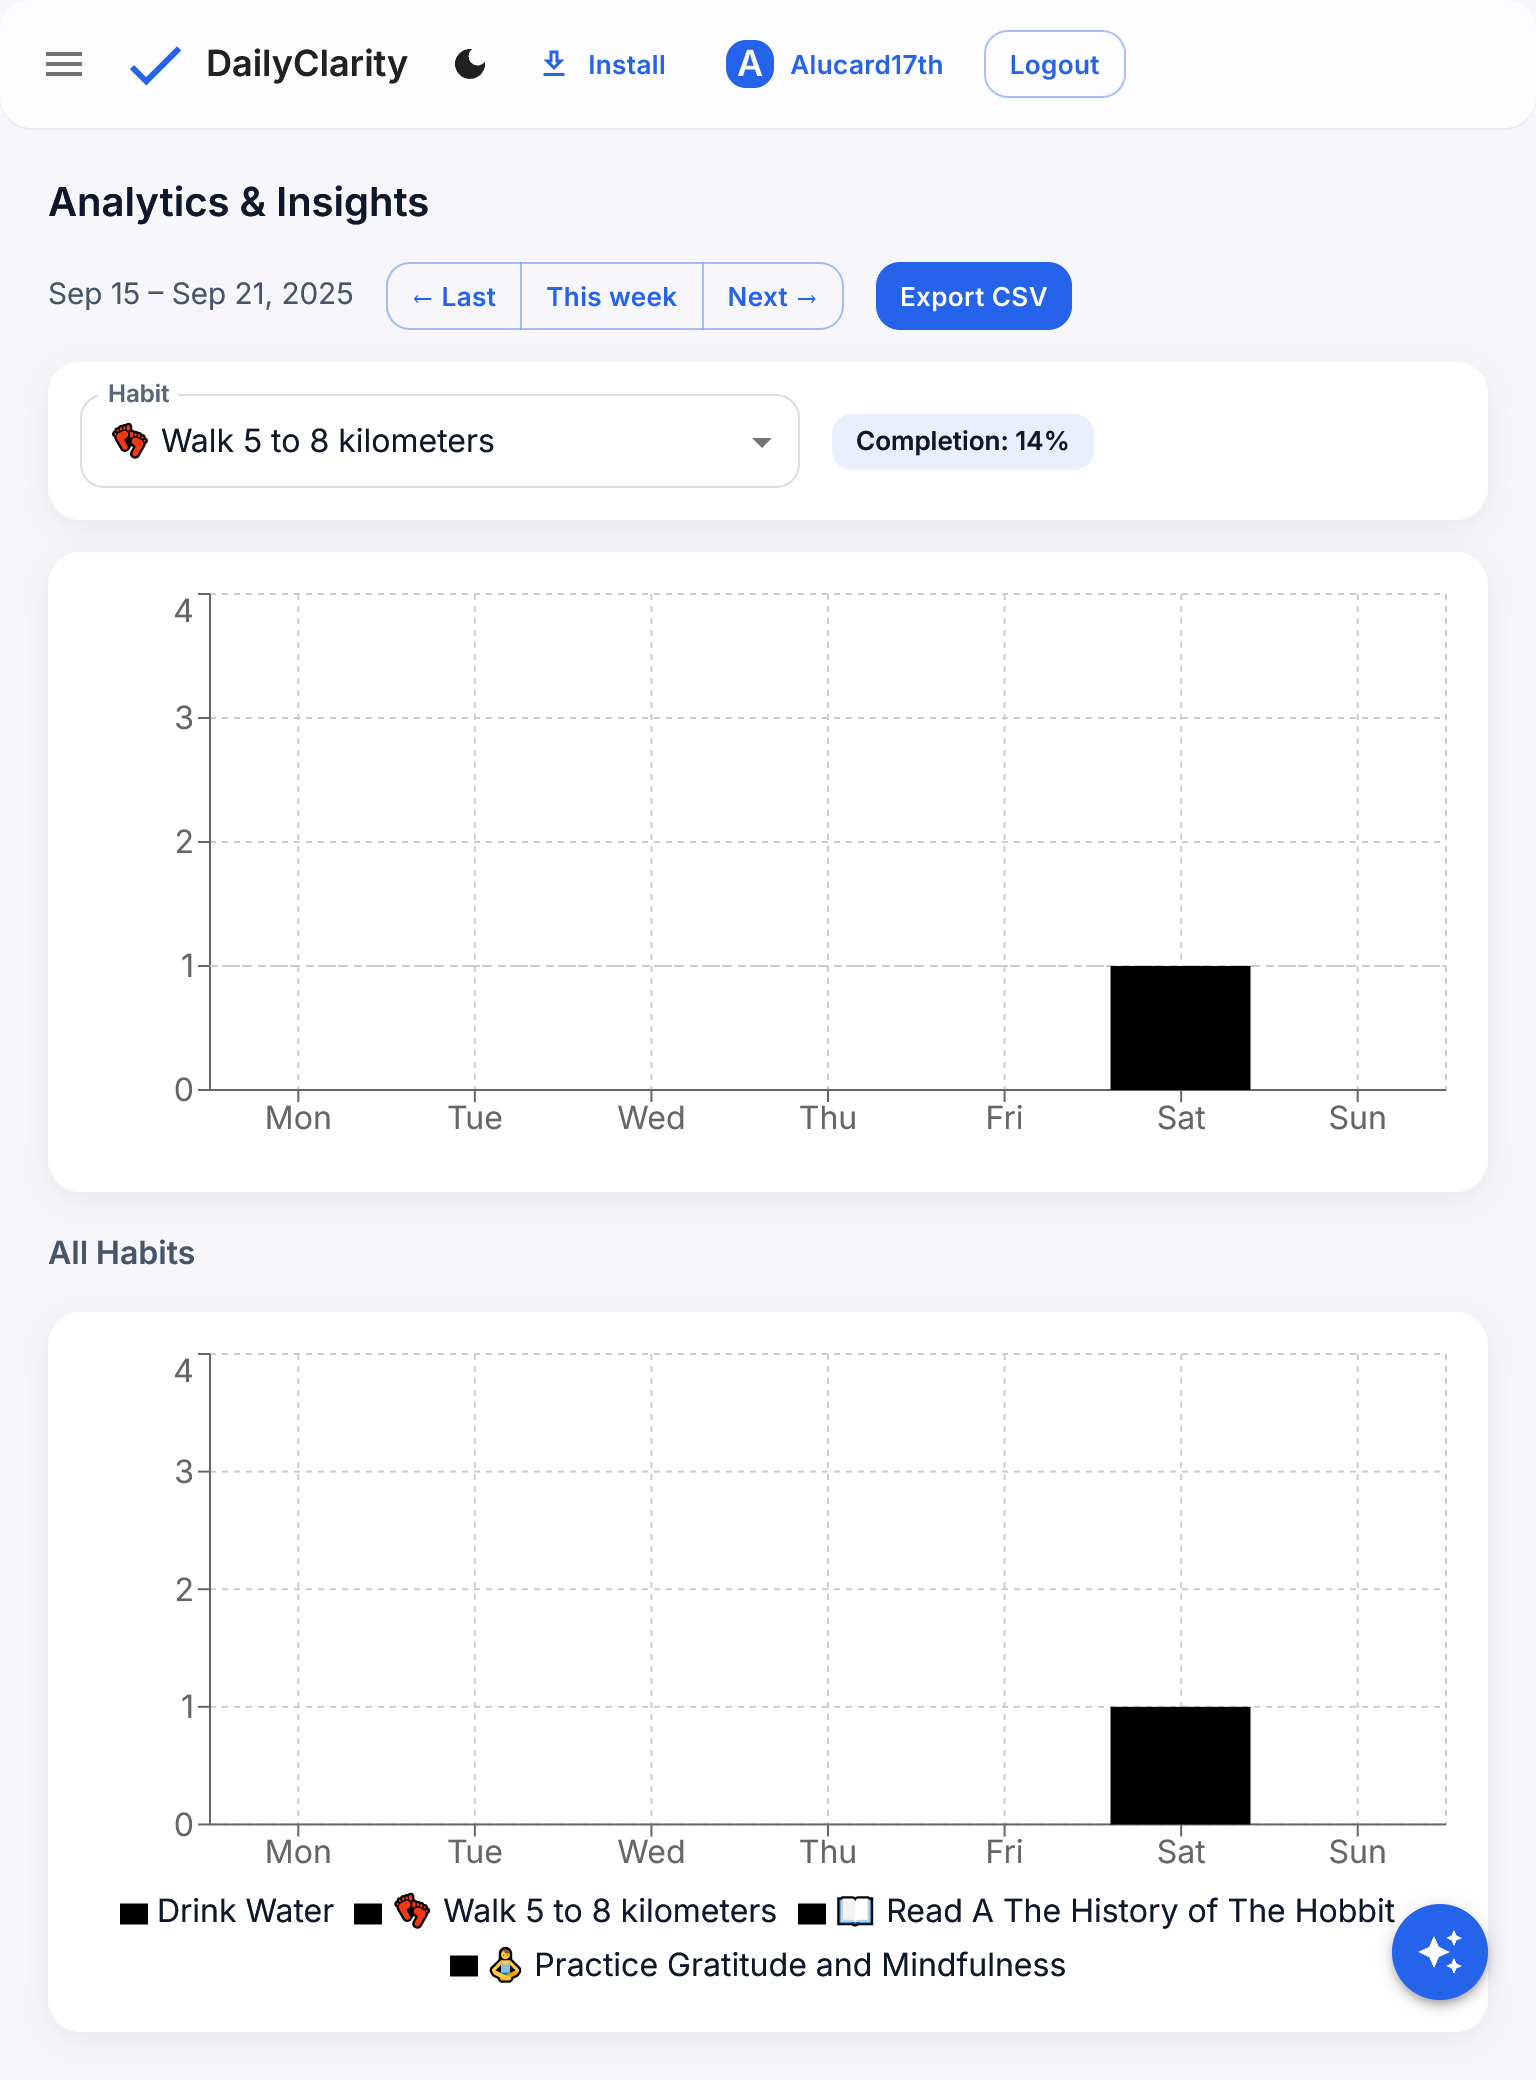Click the Install download icon

[554, 65]
